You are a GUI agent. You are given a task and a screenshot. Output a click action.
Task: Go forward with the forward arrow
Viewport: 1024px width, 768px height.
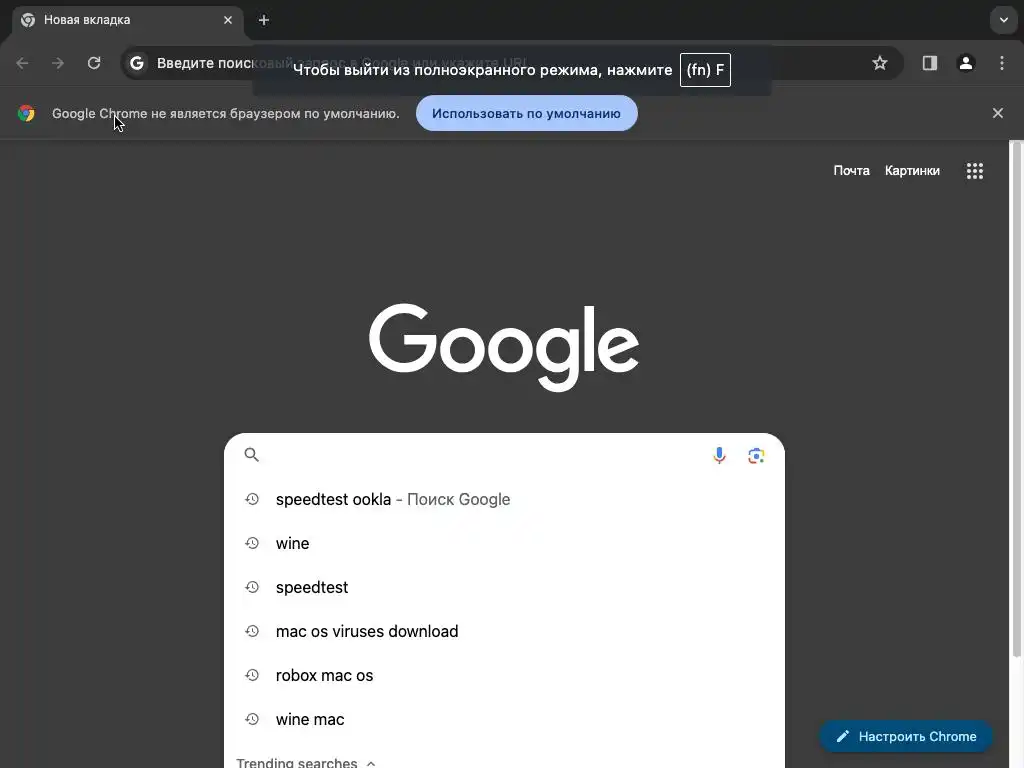[x=58, y=63]
